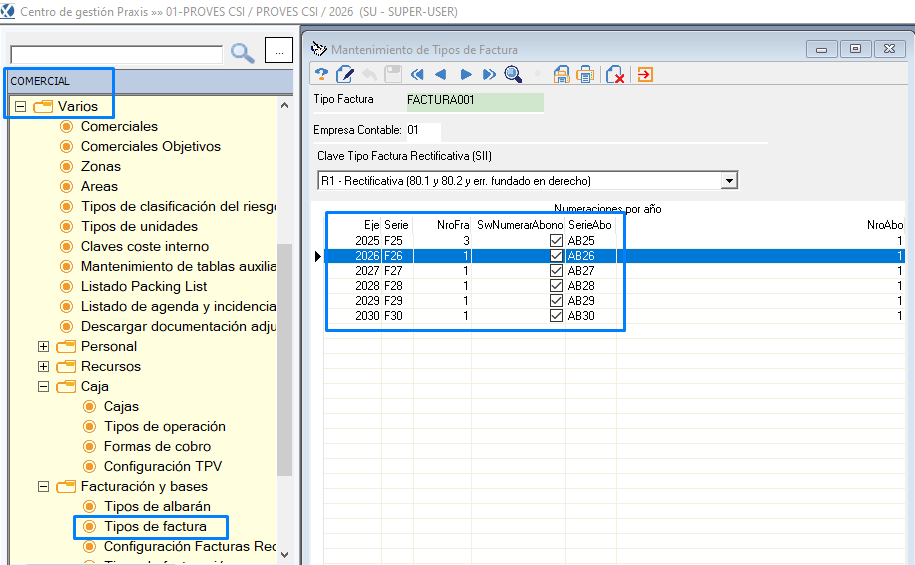This screenshot has height=565, width=915.
Task: Toggle SwNumerarAbono checkbox for 2026
Action: [x=556, y=256]
